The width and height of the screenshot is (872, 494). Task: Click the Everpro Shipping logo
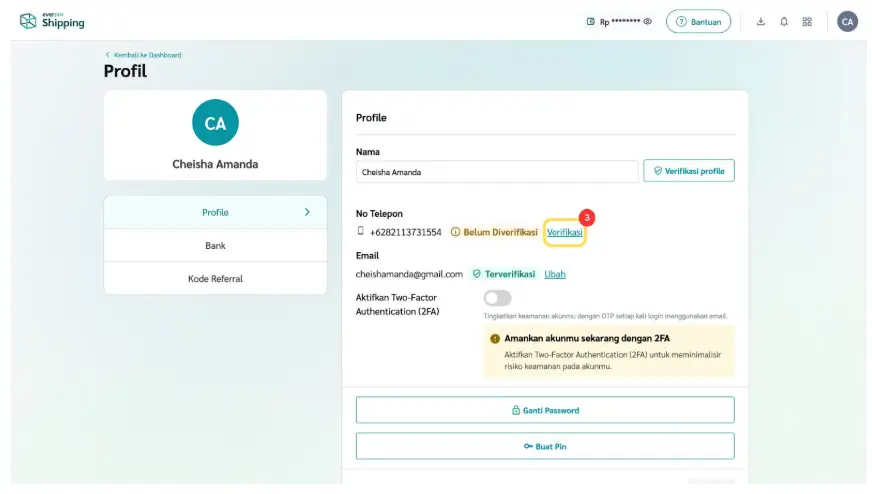point(52,21)
